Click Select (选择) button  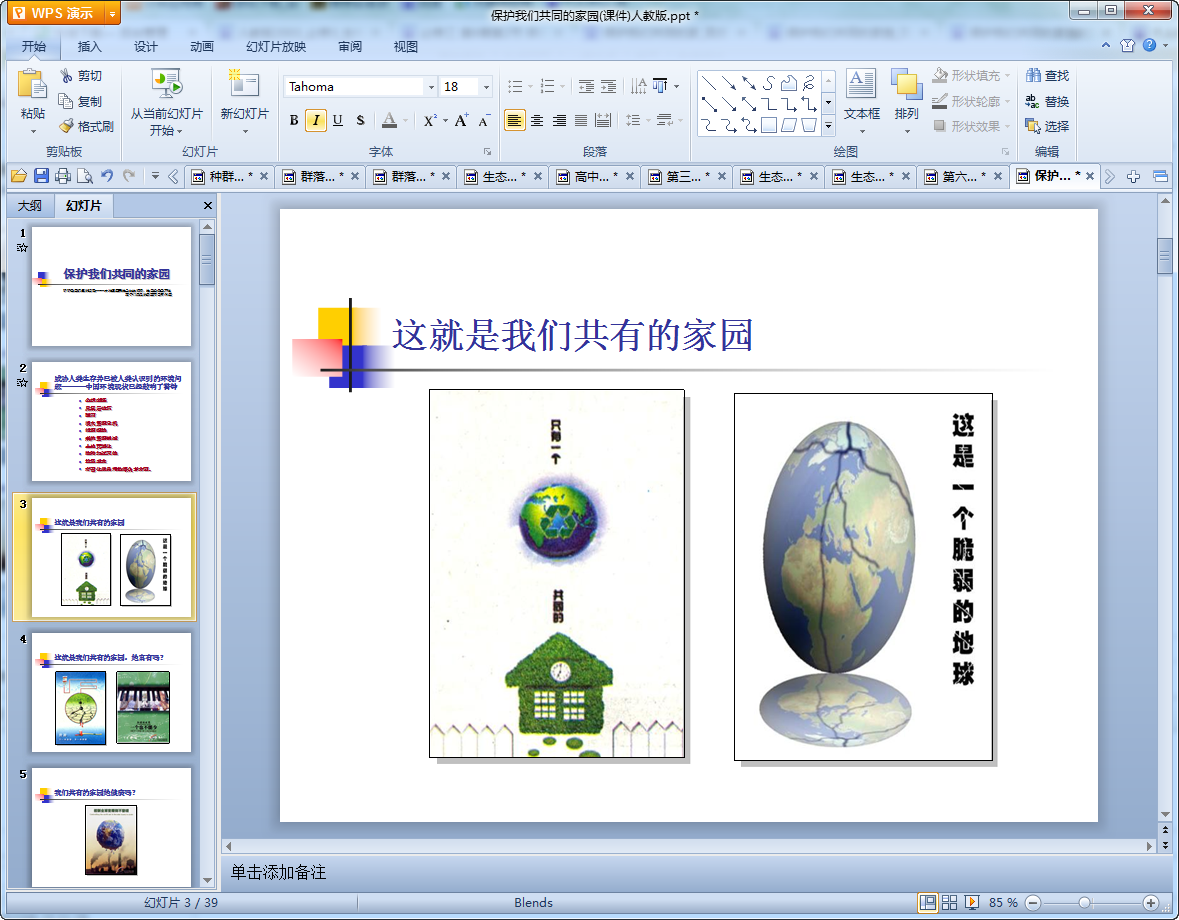pos(1047,126)
